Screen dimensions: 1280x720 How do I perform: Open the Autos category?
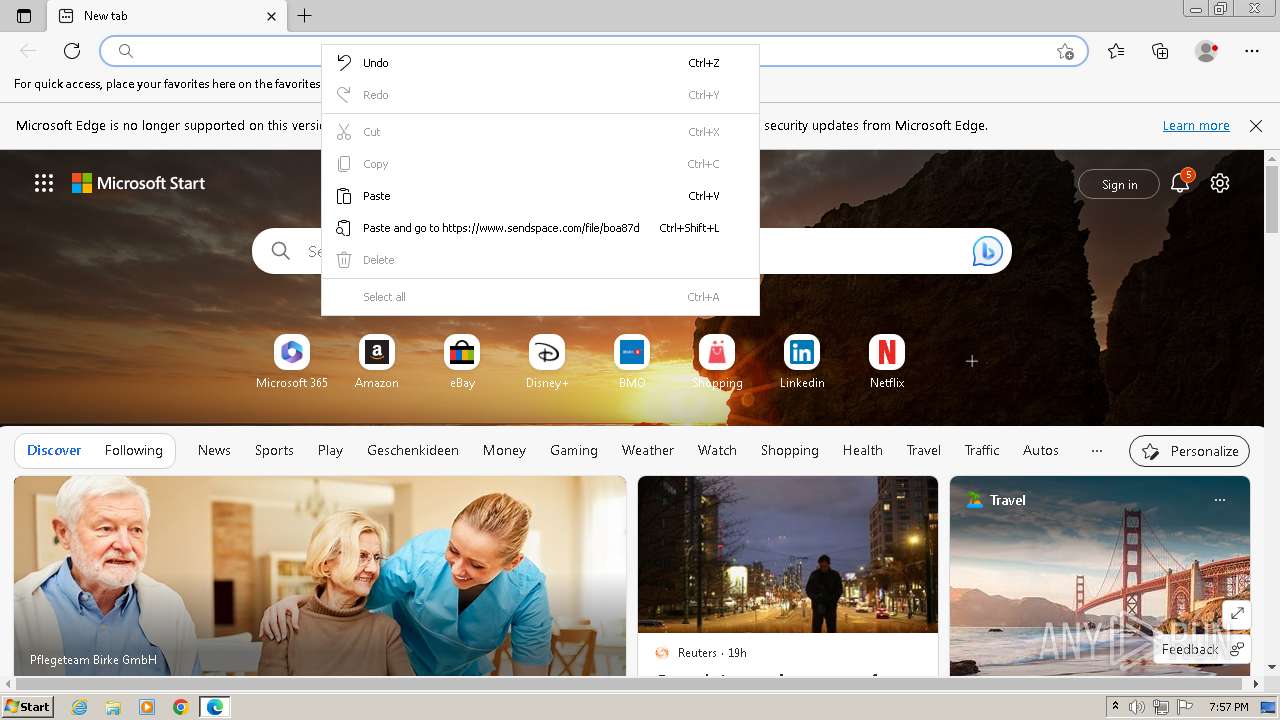point(1041,450)
